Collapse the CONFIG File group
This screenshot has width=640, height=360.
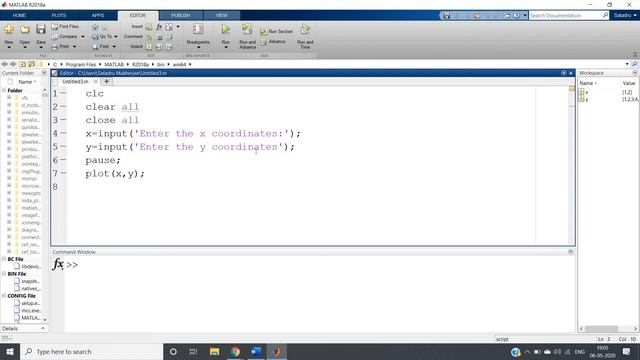click(4, 296)
